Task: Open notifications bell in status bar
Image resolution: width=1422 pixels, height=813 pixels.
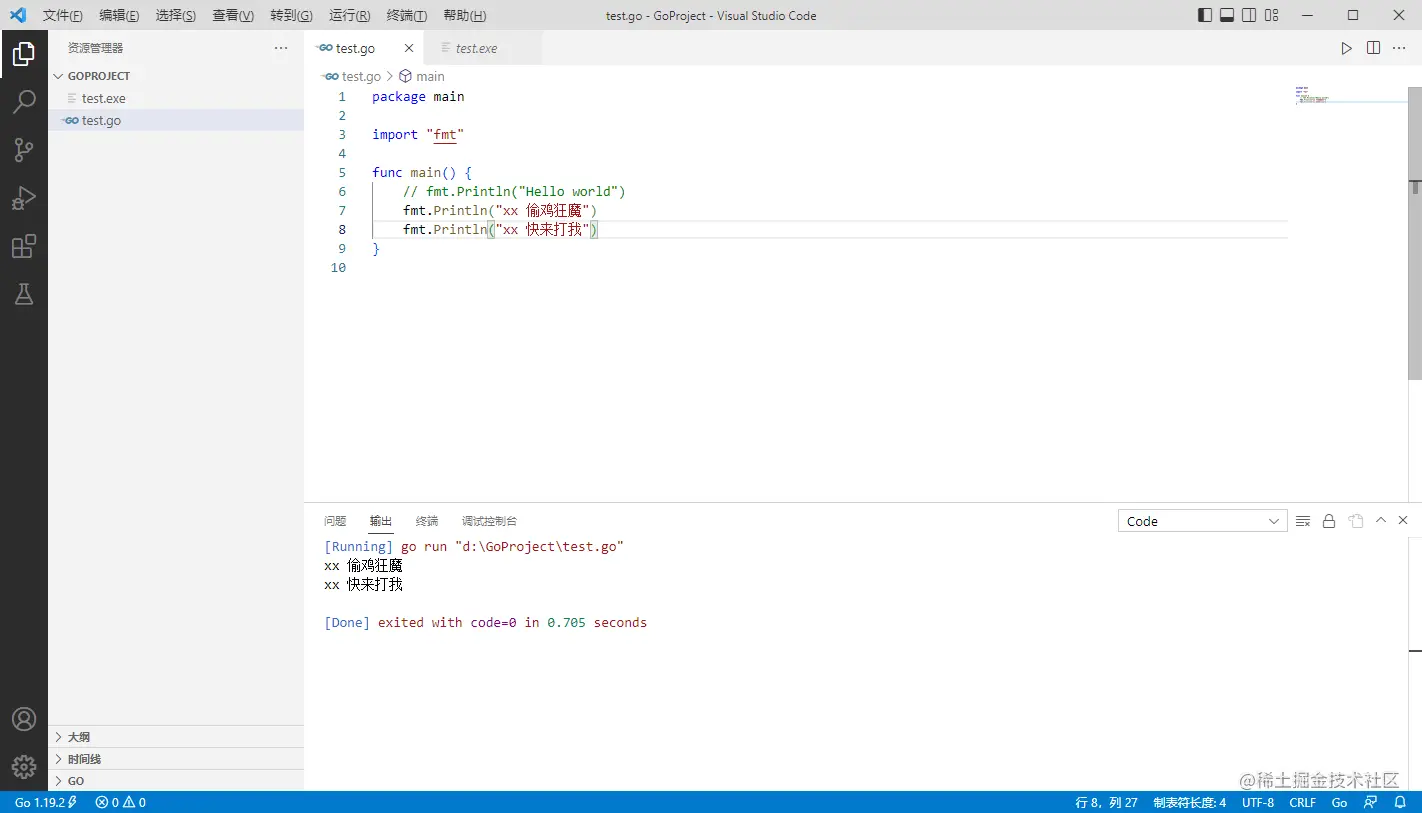Action: [x=1400, y=802]
